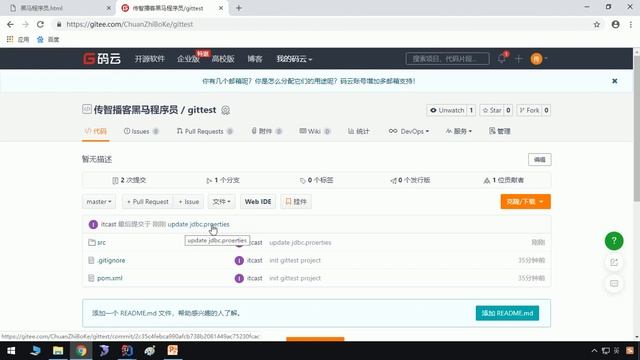This screenshot has height=360, width=640.
Task: Close the blue announcement banner
Action: pos(614,81)
